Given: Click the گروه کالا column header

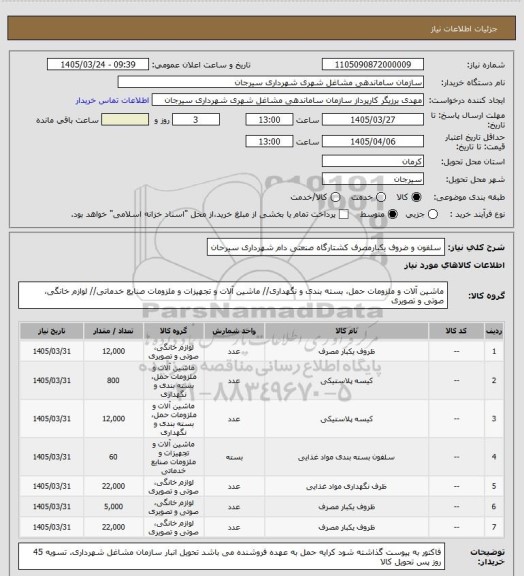Looking at the screenshot, I should pos(173,331).
